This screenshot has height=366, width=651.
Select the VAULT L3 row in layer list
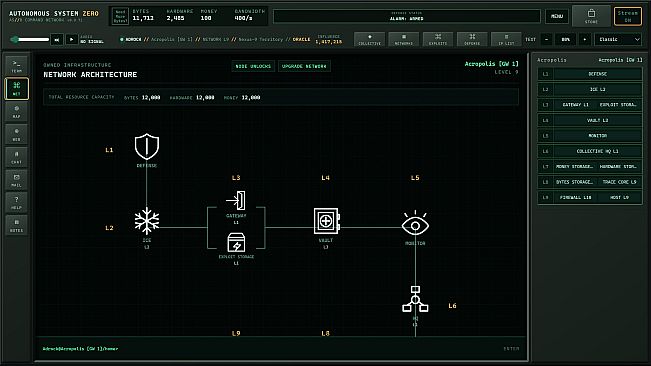[590, 120]
